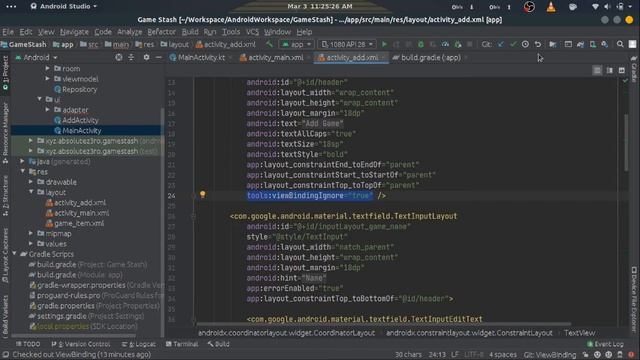This screenshot has width=640, height=360.
Task: Click the Version Control tool button
Action: [x=81, y=344]
